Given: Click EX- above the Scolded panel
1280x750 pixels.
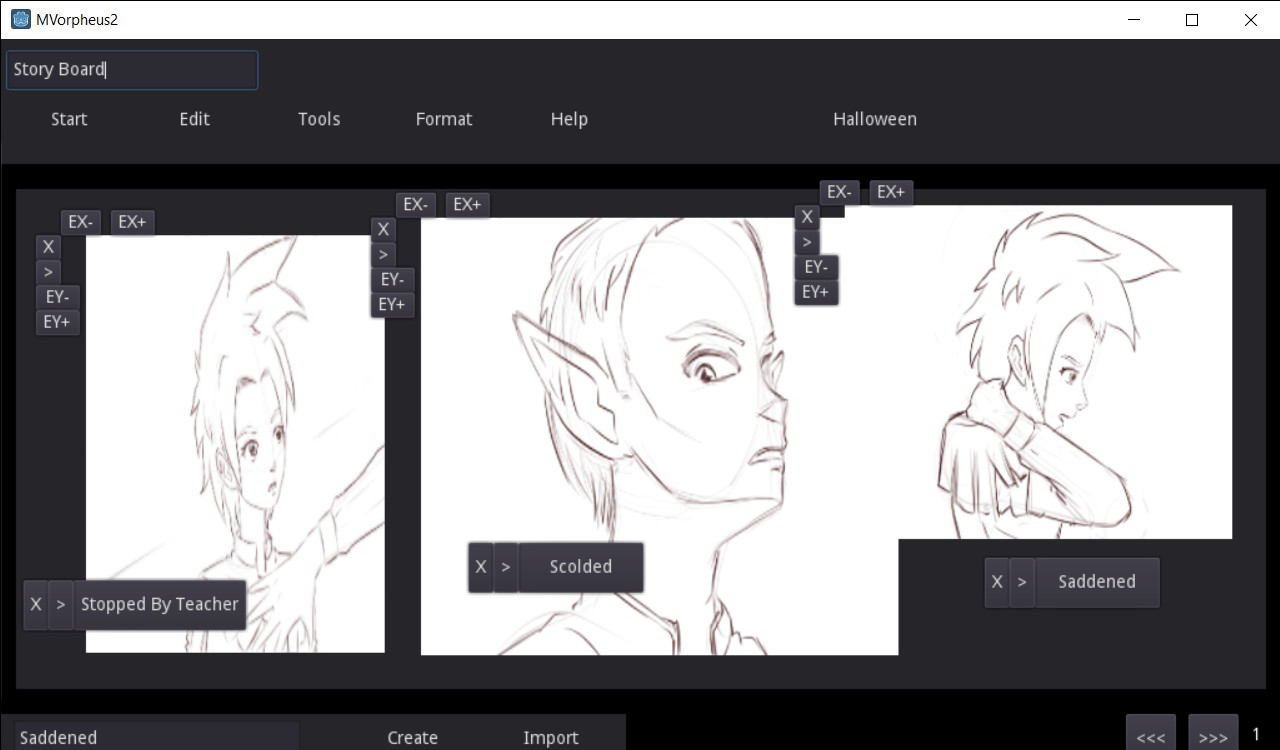Looking at the screenshot, I should tap(416, 204).
